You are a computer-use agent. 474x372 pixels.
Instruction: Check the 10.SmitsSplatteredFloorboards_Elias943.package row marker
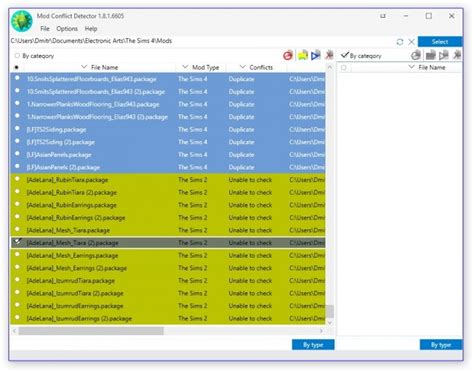[17, 78]
